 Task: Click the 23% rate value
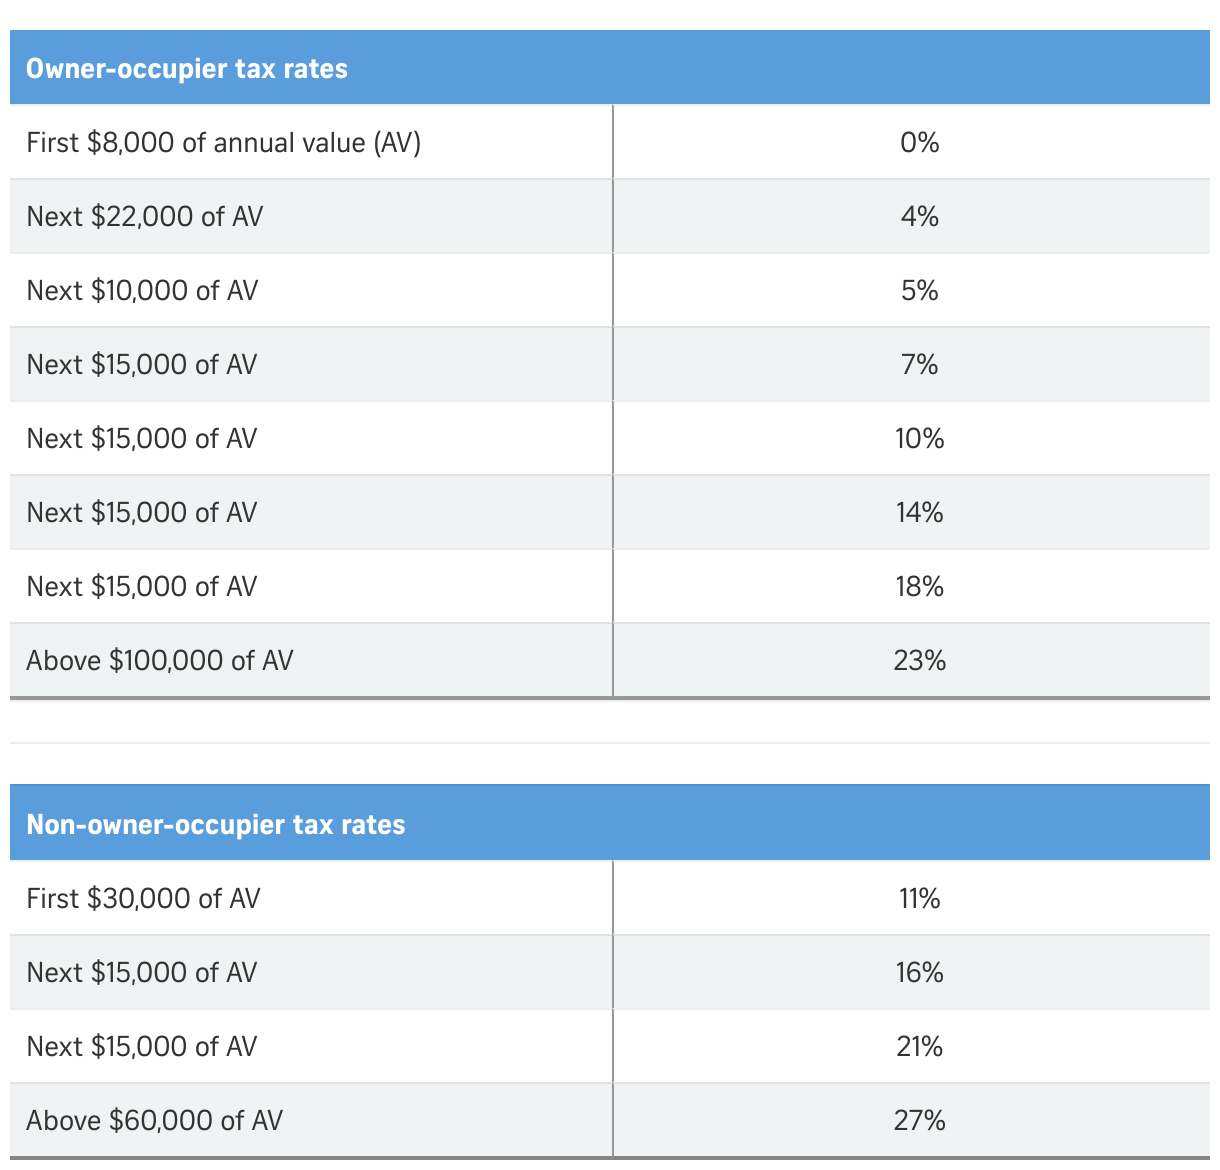(x=919, y=661)
